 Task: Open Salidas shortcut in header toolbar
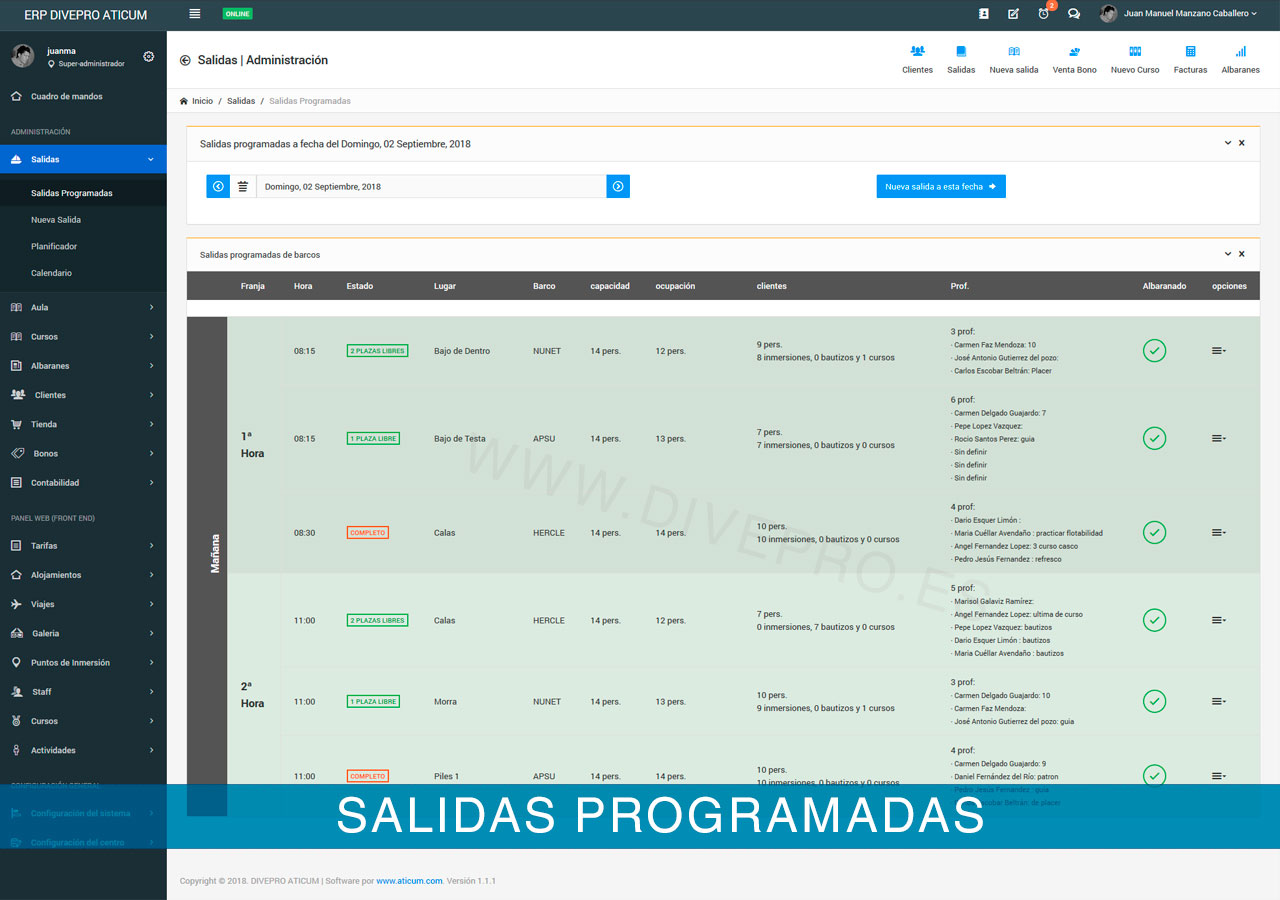click(x=961, y=60)
